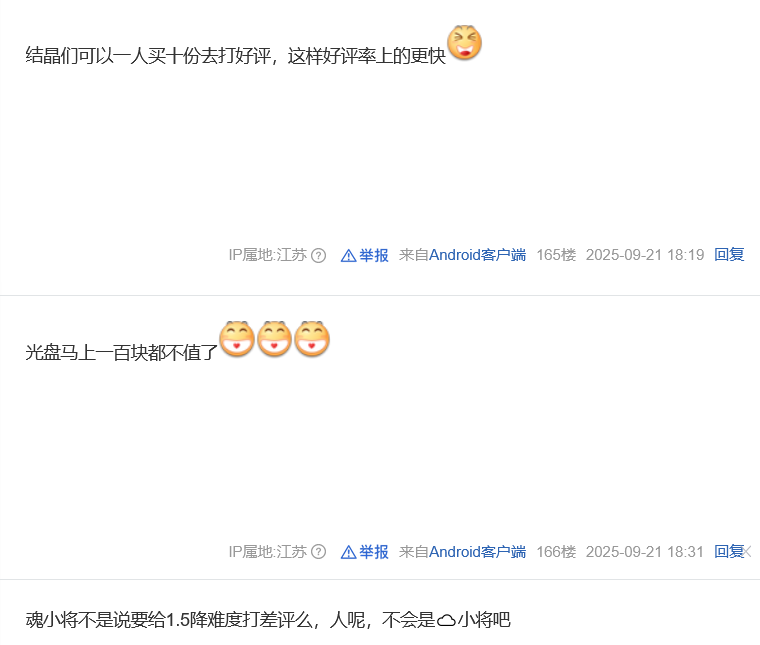Click the first smiling emoji after 光盘 comment
The height and width of the screenshot is (645, 760).
(237, 339)
